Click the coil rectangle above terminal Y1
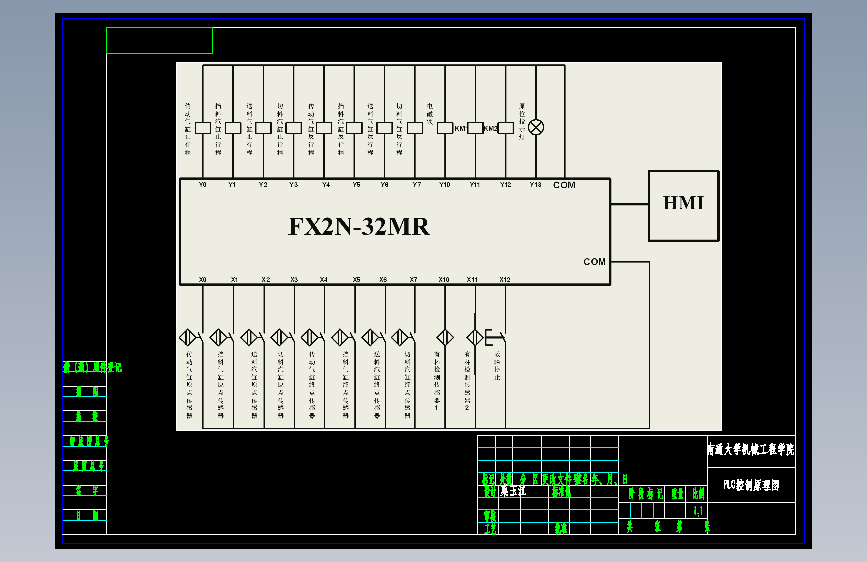 coord(233,128)
